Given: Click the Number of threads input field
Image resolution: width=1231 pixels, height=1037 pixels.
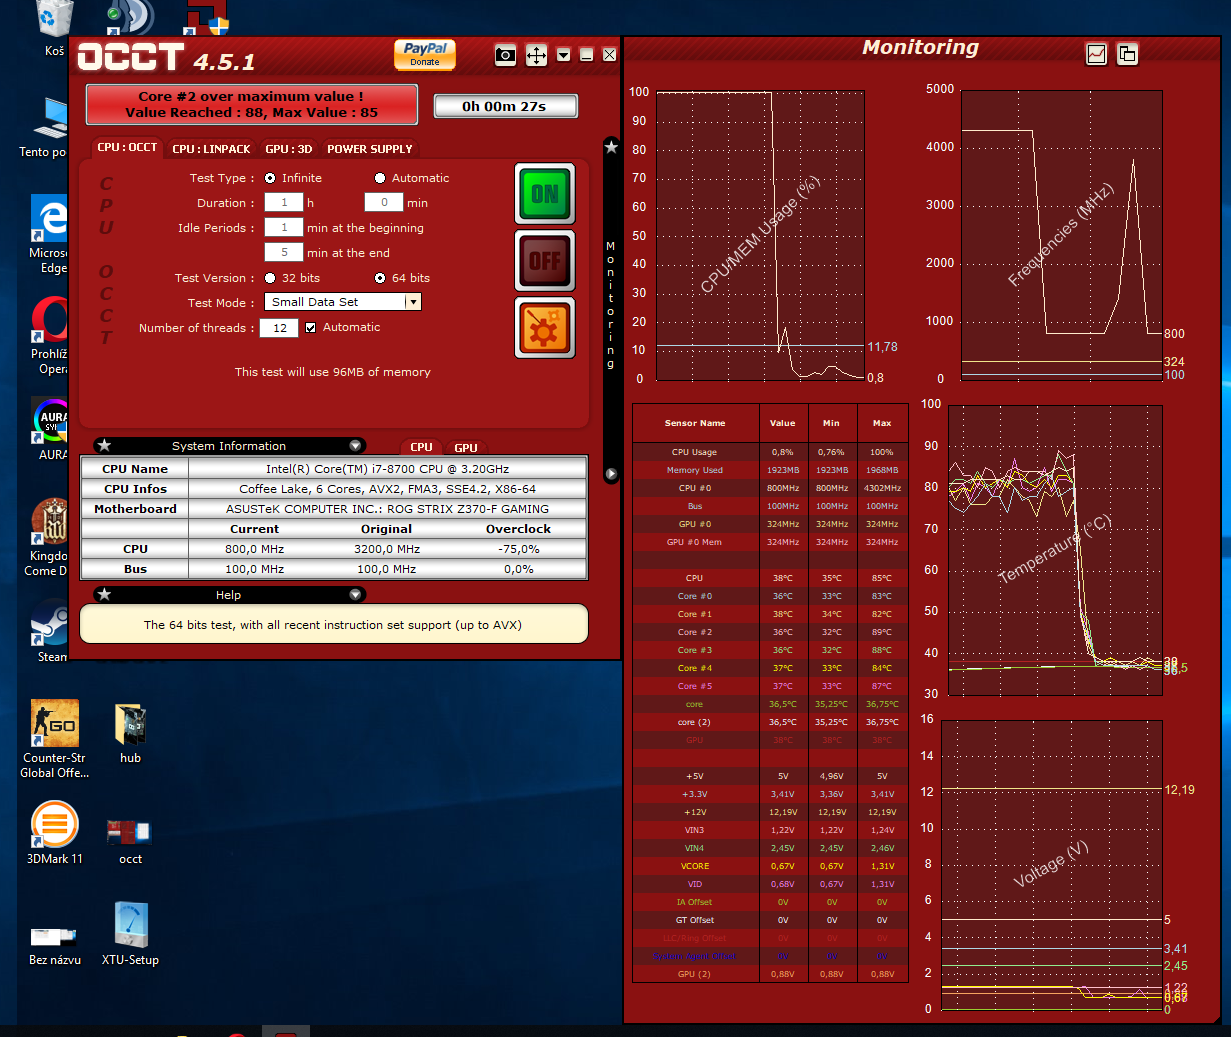Looking at the screenshot, I should tap(279, 328).
